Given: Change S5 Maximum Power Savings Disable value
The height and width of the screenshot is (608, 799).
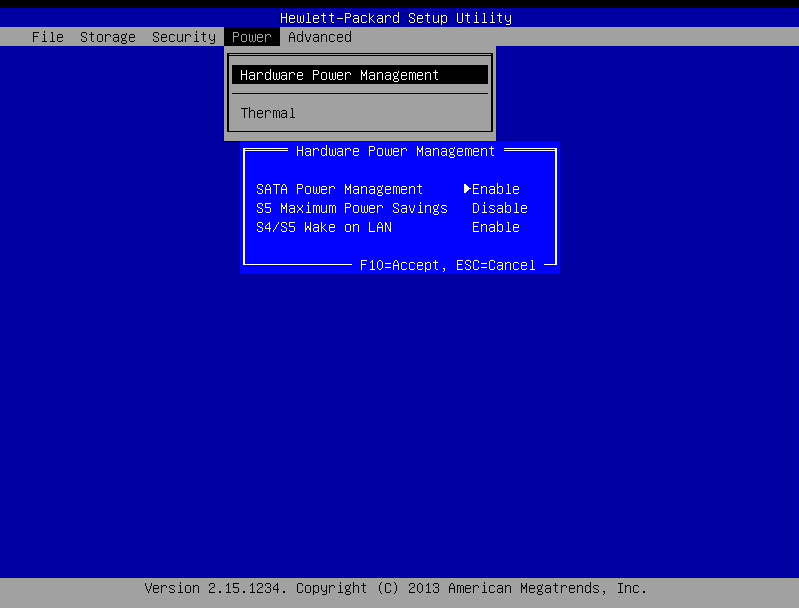Looking at the screenshot, I should (499, 208).
